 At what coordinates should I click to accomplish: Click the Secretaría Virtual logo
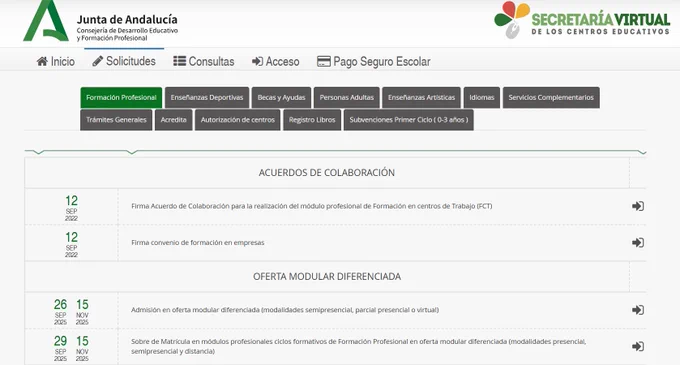pyautogui.click(x=582, y=20)
